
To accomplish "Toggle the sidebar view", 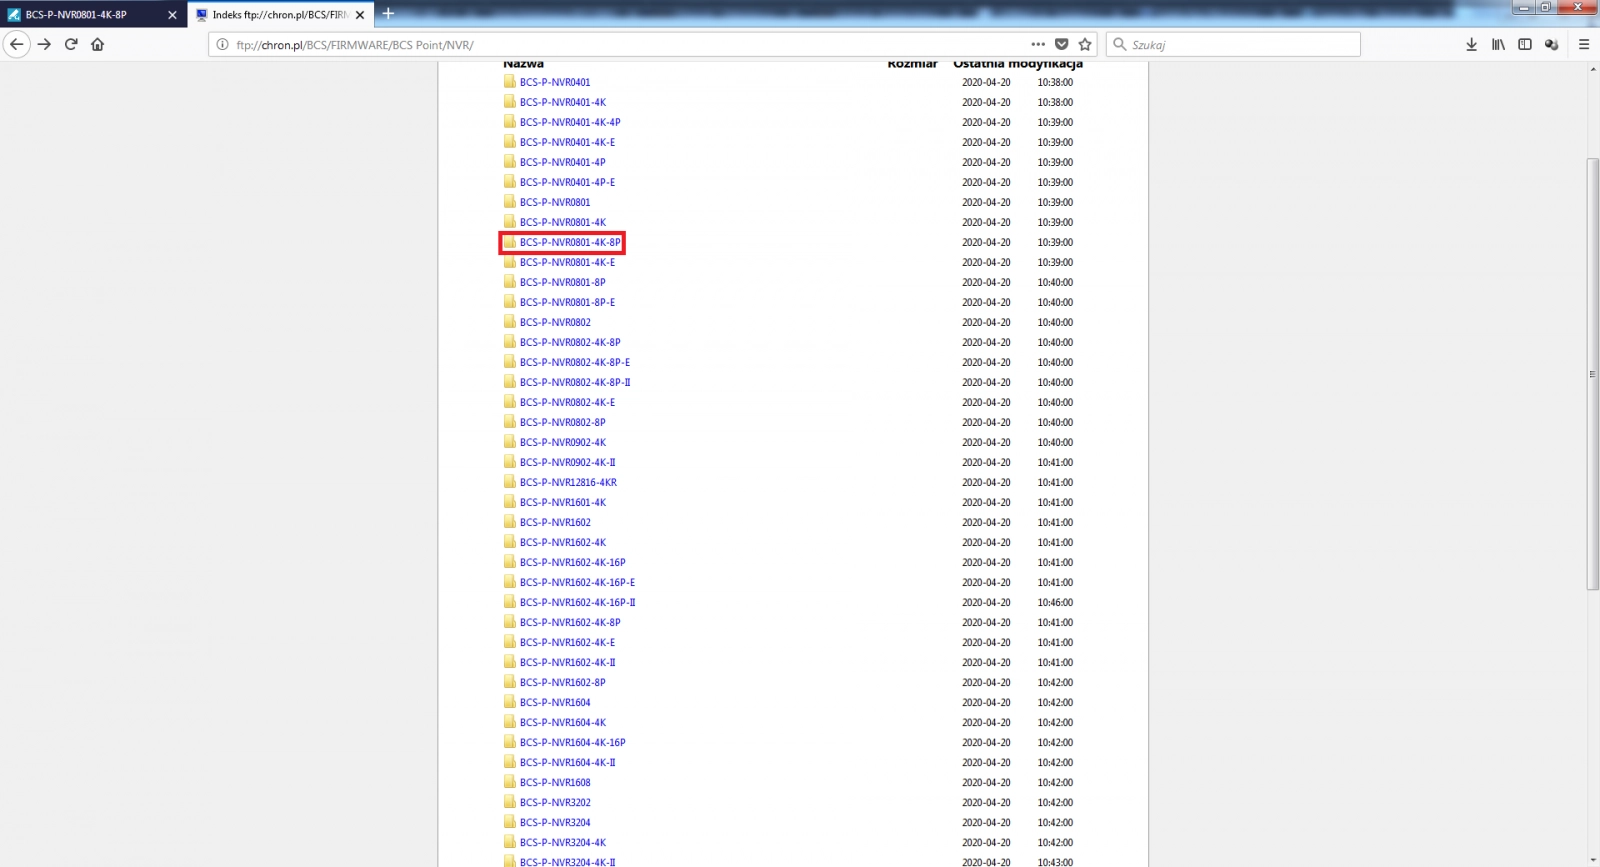I will pos(1525,44).
